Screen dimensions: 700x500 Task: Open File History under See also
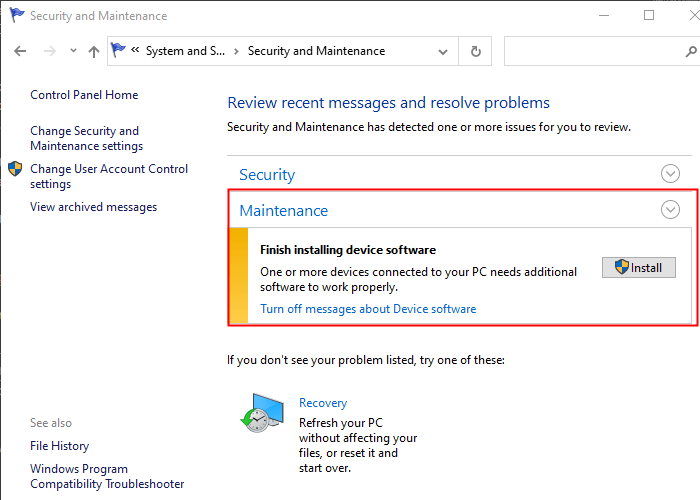point(59,446)
